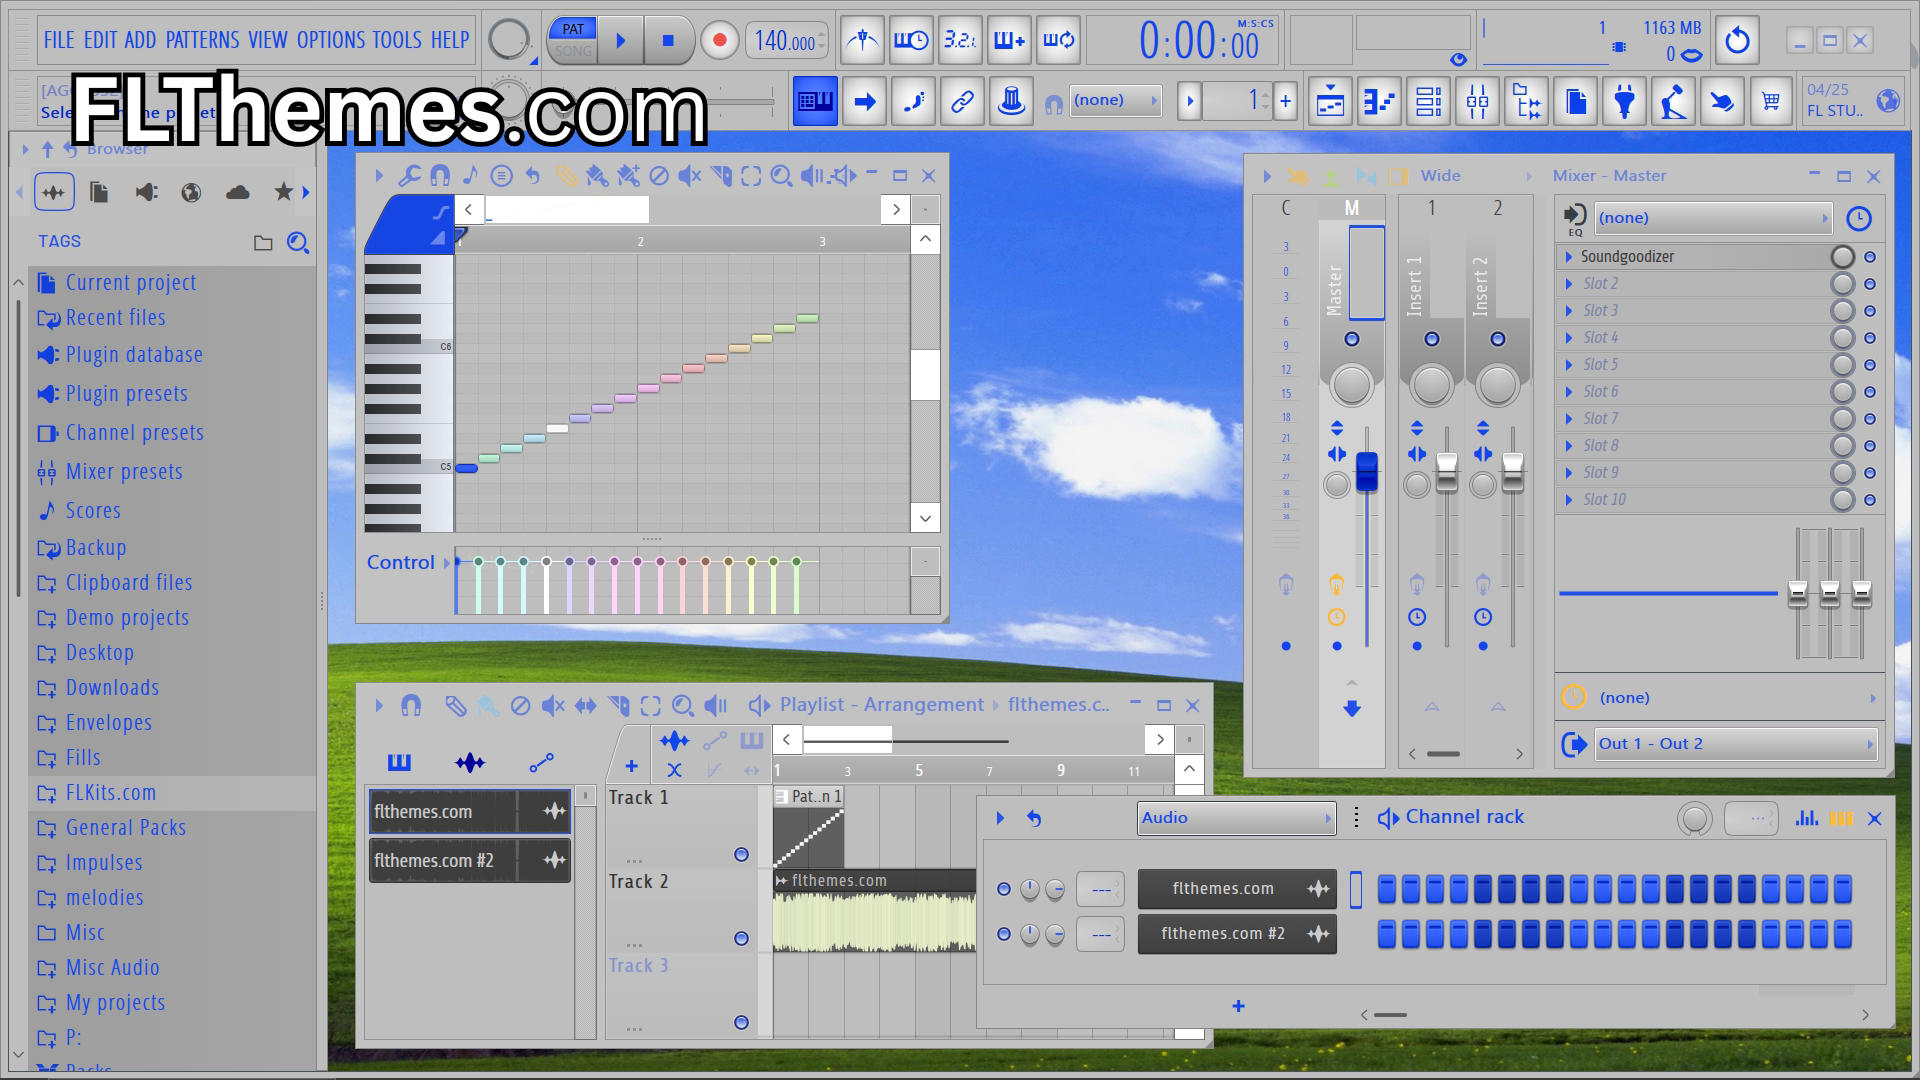This screenshot has width=1920, height=1080.
Task: Click the stamp tool hat icon
Action: pos(1011,101)
